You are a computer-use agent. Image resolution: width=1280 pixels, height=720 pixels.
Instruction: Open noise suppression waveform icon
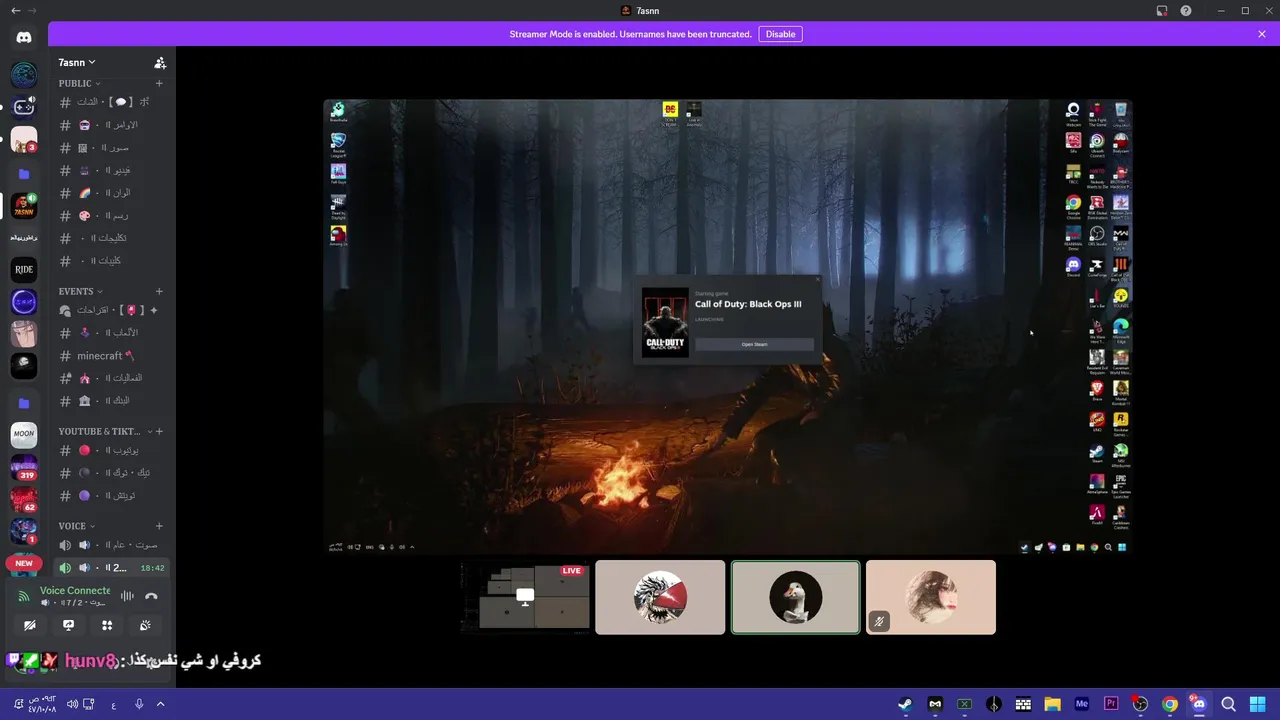click(x=127, y=596)
